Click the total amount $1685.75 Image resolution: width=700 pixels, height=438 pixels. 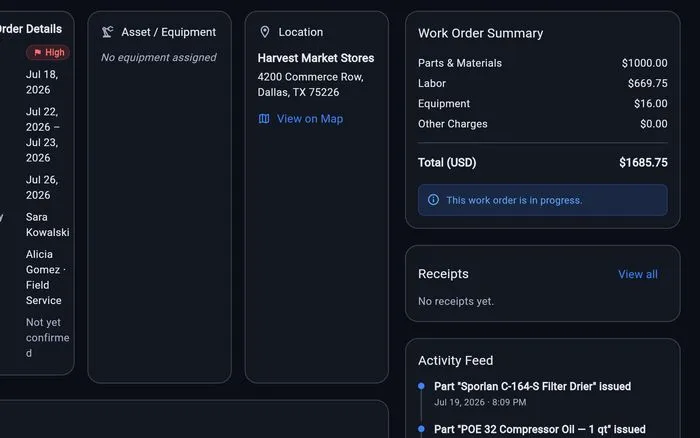[x=643, y=163]
